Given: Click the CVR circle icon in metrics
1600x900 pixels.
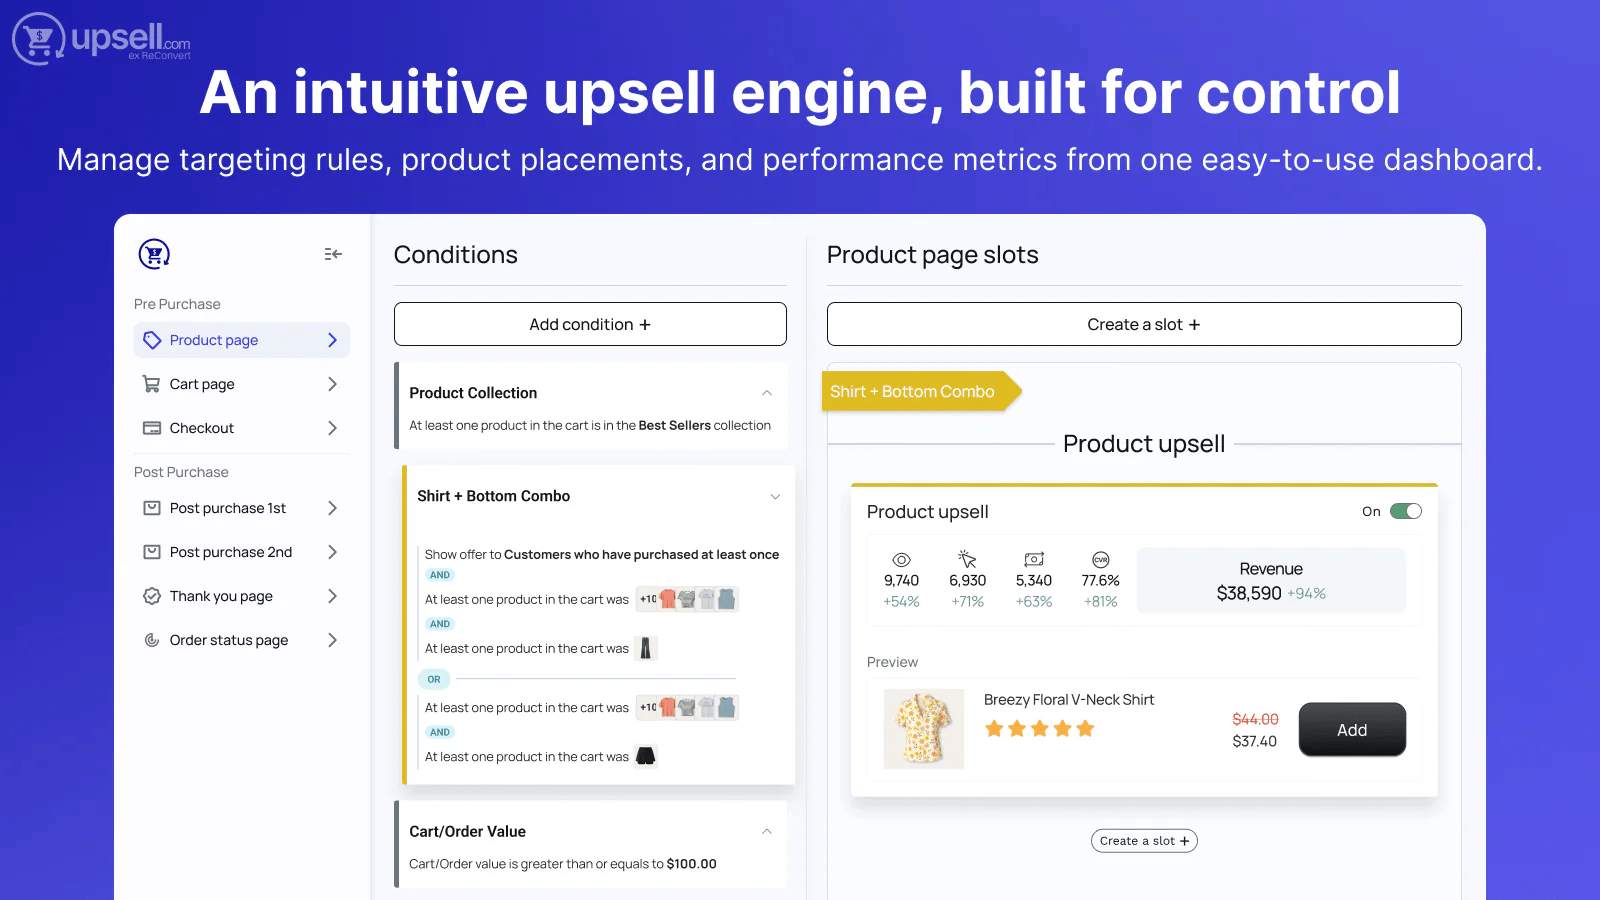Looking at the screenshot, I should point(1100,559).
